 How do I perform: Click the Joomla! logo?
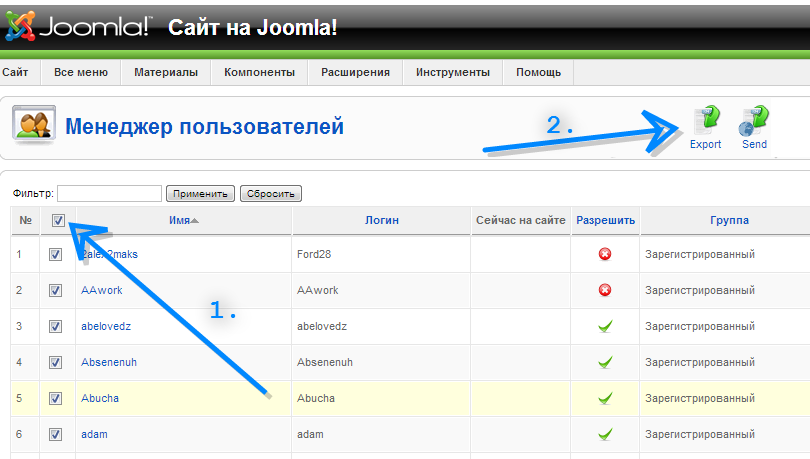point(77,27)
